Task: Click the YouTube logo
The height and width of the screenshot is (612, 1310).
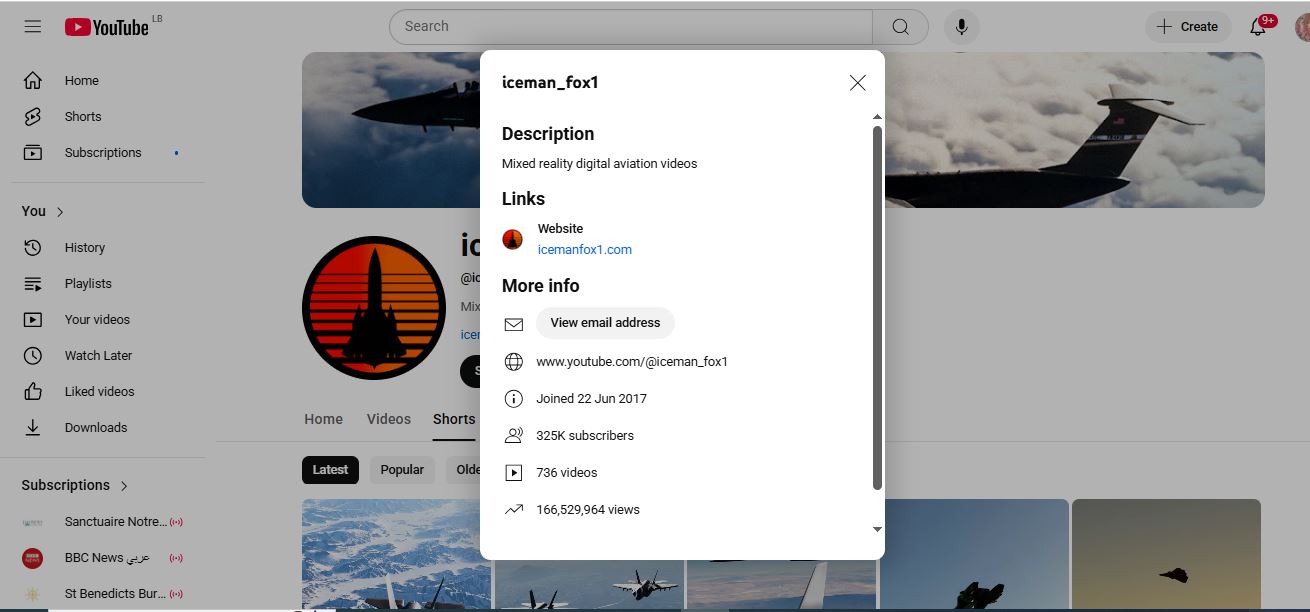Action: (x=107, y=27)
